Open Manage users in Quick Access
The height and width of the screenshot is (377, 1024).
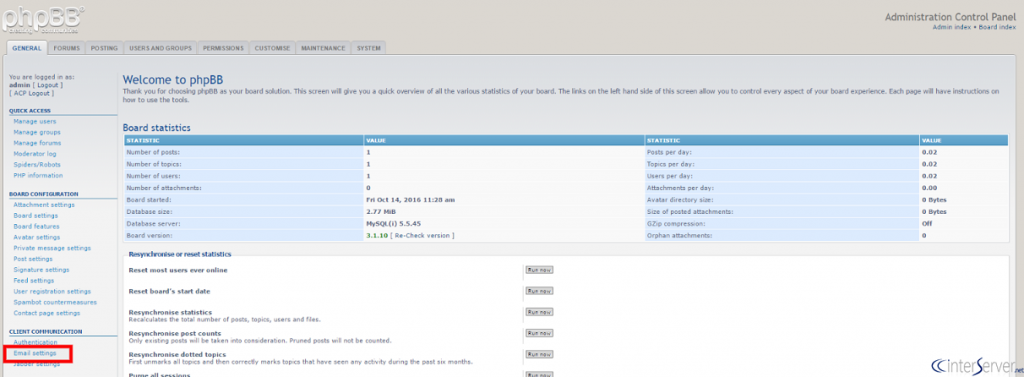click(35, 122)
